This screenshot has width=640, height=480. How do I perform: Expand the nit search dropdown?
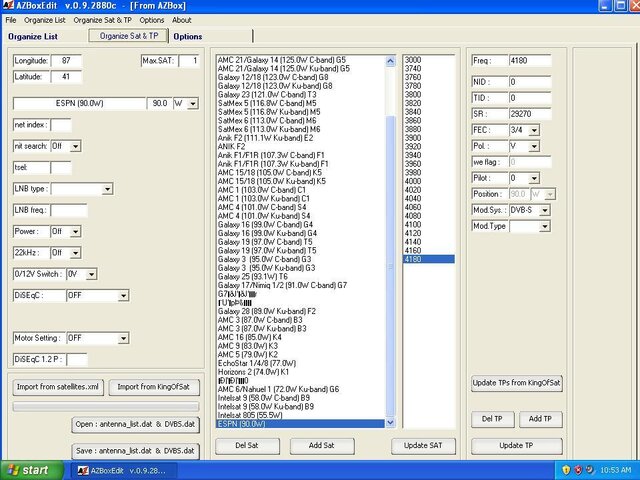75,146
